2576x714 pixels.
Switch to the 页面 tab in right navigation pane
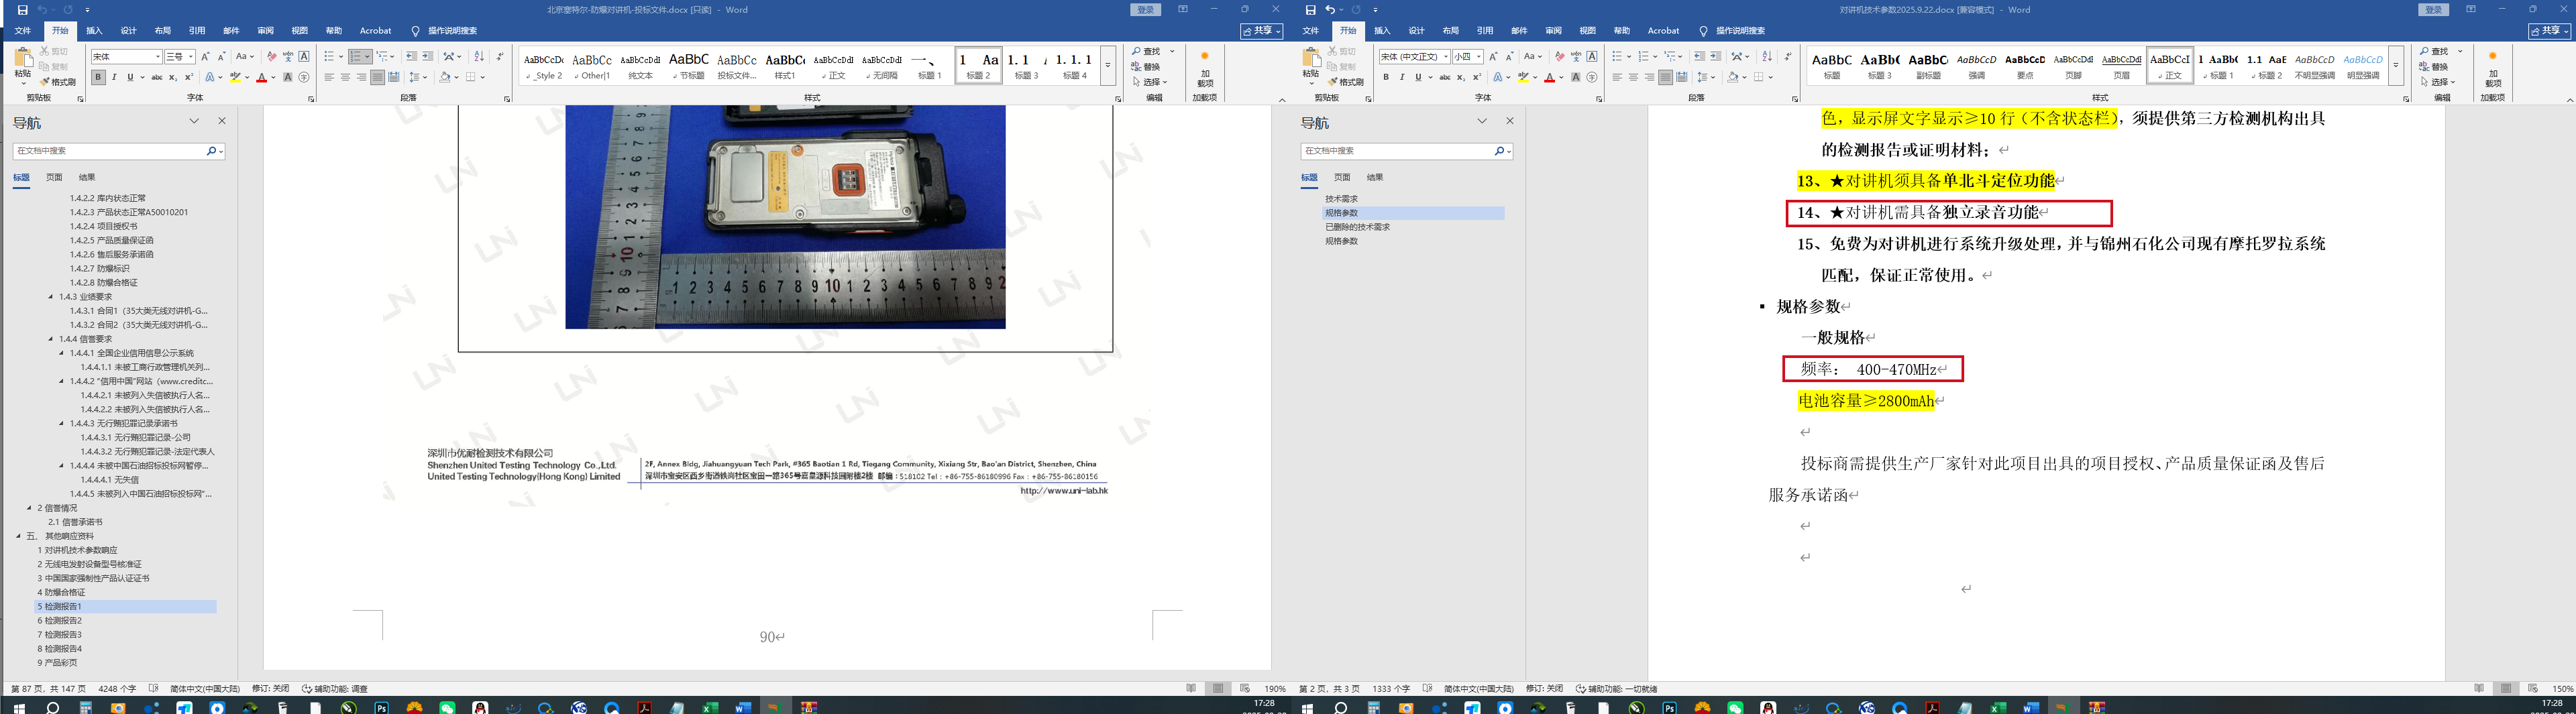(x=1342, y=177)
